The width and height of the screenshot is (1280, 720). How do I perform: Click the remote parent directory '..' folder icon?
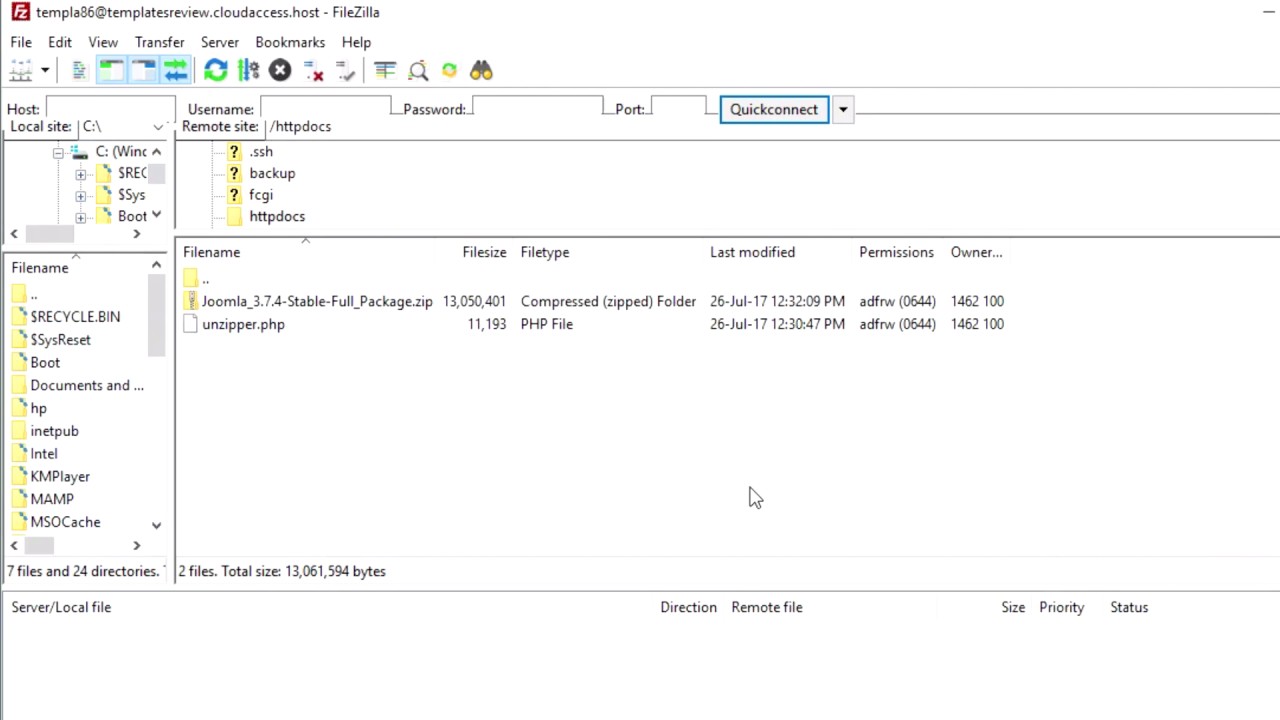pyautogui.click(x=190, y=278)
